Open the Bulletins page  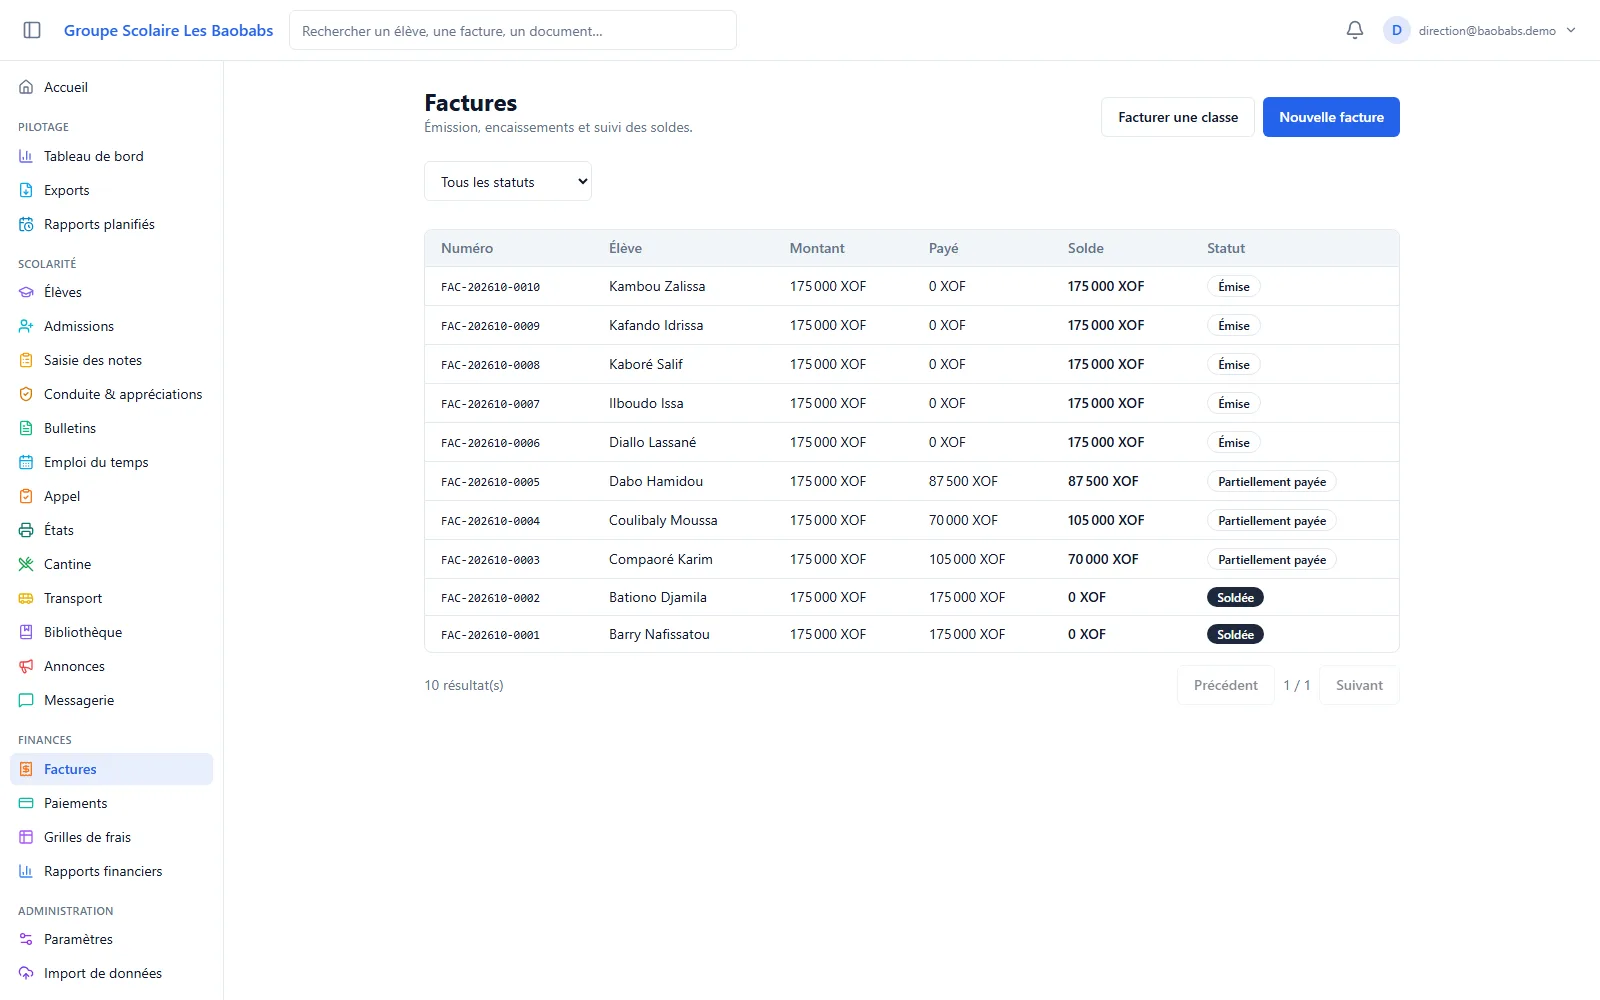pos(111,428)
